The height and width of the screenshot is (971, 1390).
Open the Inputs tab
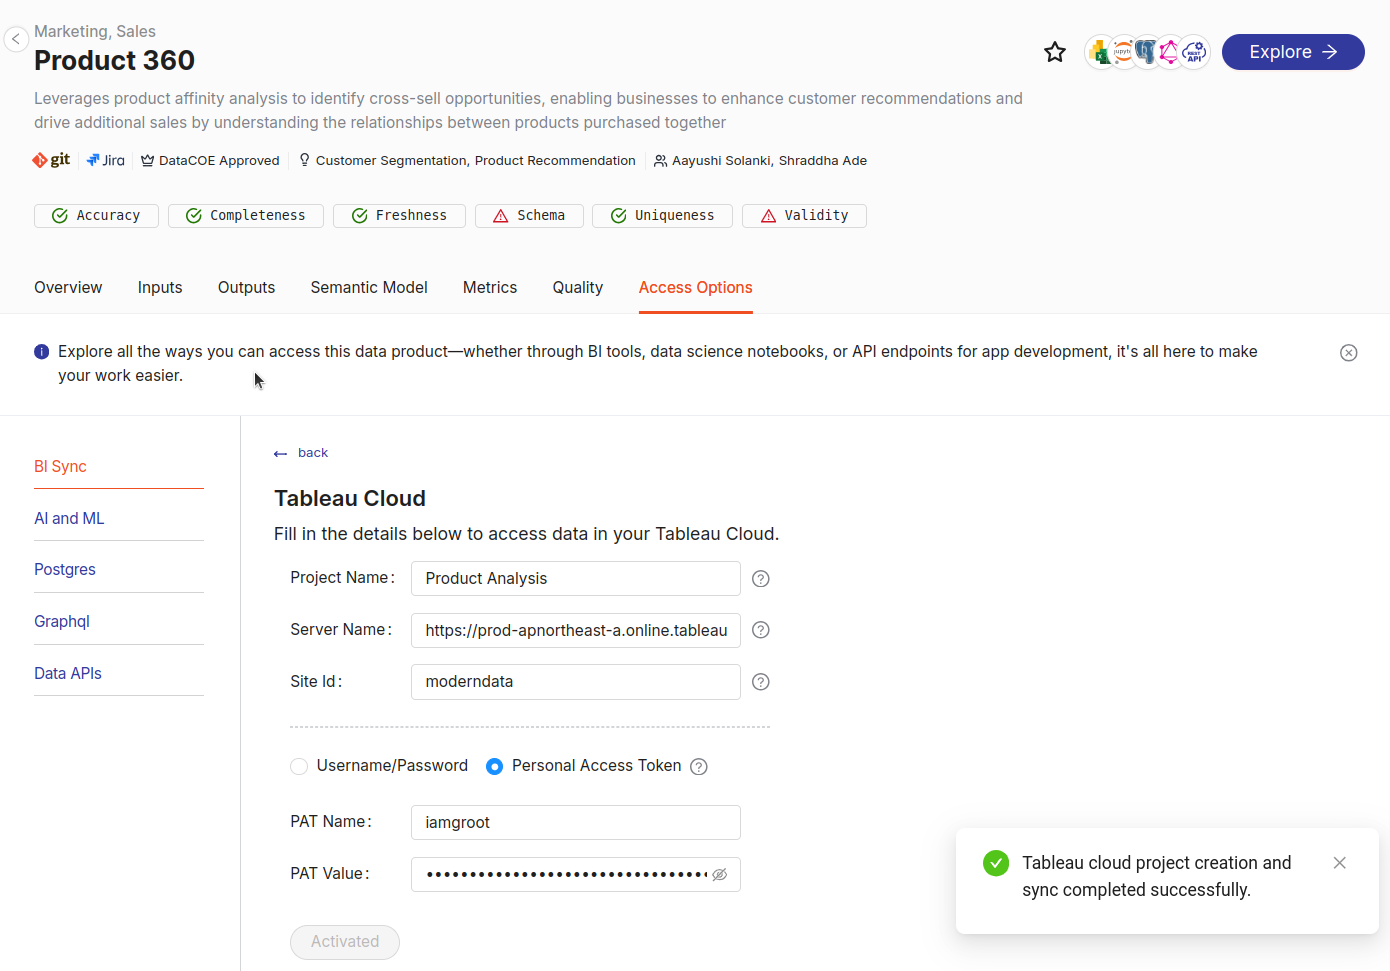click(x=160, y=288)
